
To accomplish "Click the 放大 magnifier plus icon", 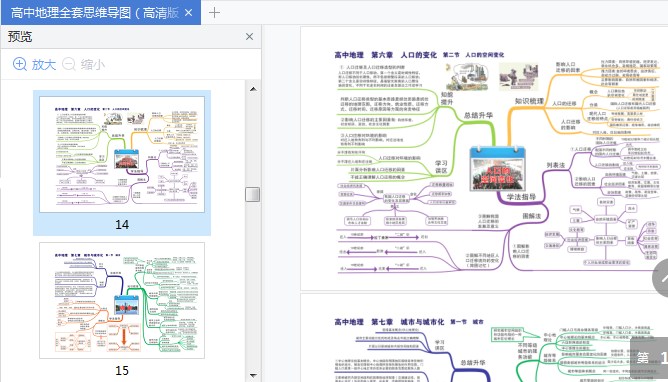I will (x=20, y=64).
